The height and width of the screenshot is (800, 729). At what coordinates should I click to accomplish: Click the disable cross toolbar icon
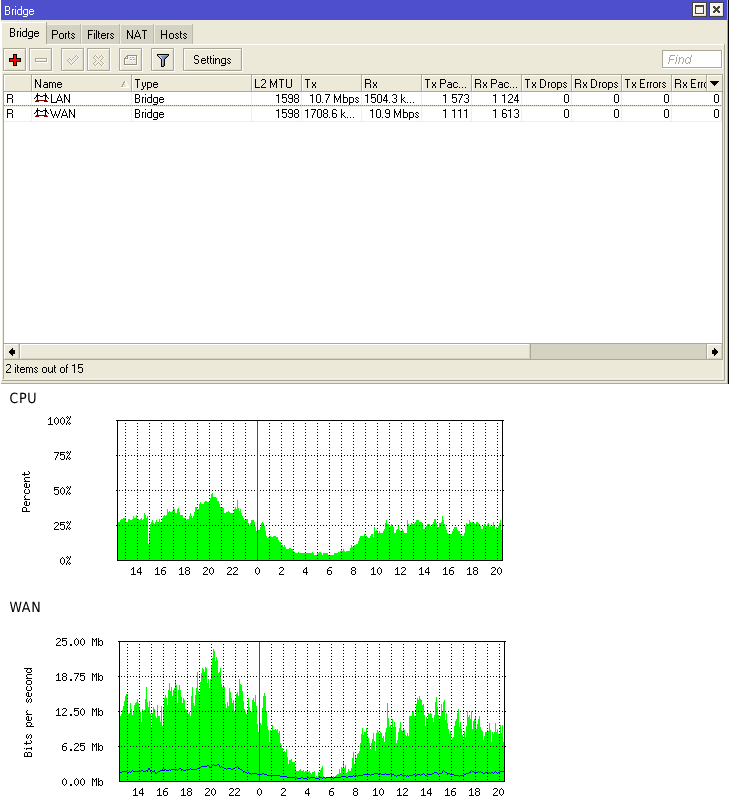pyautogui.click(x=98, y=60)
